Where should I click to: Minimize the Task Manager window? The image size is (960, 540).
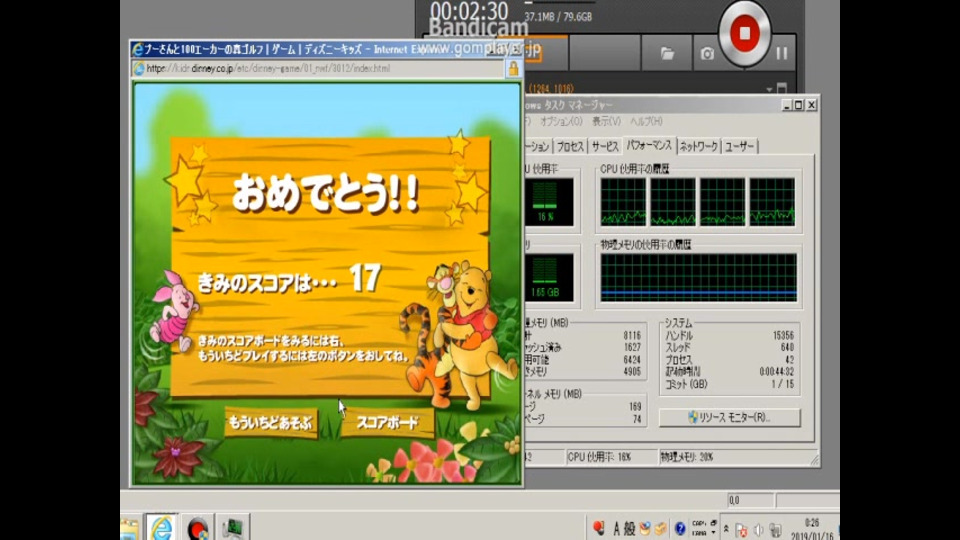[787, 105]
